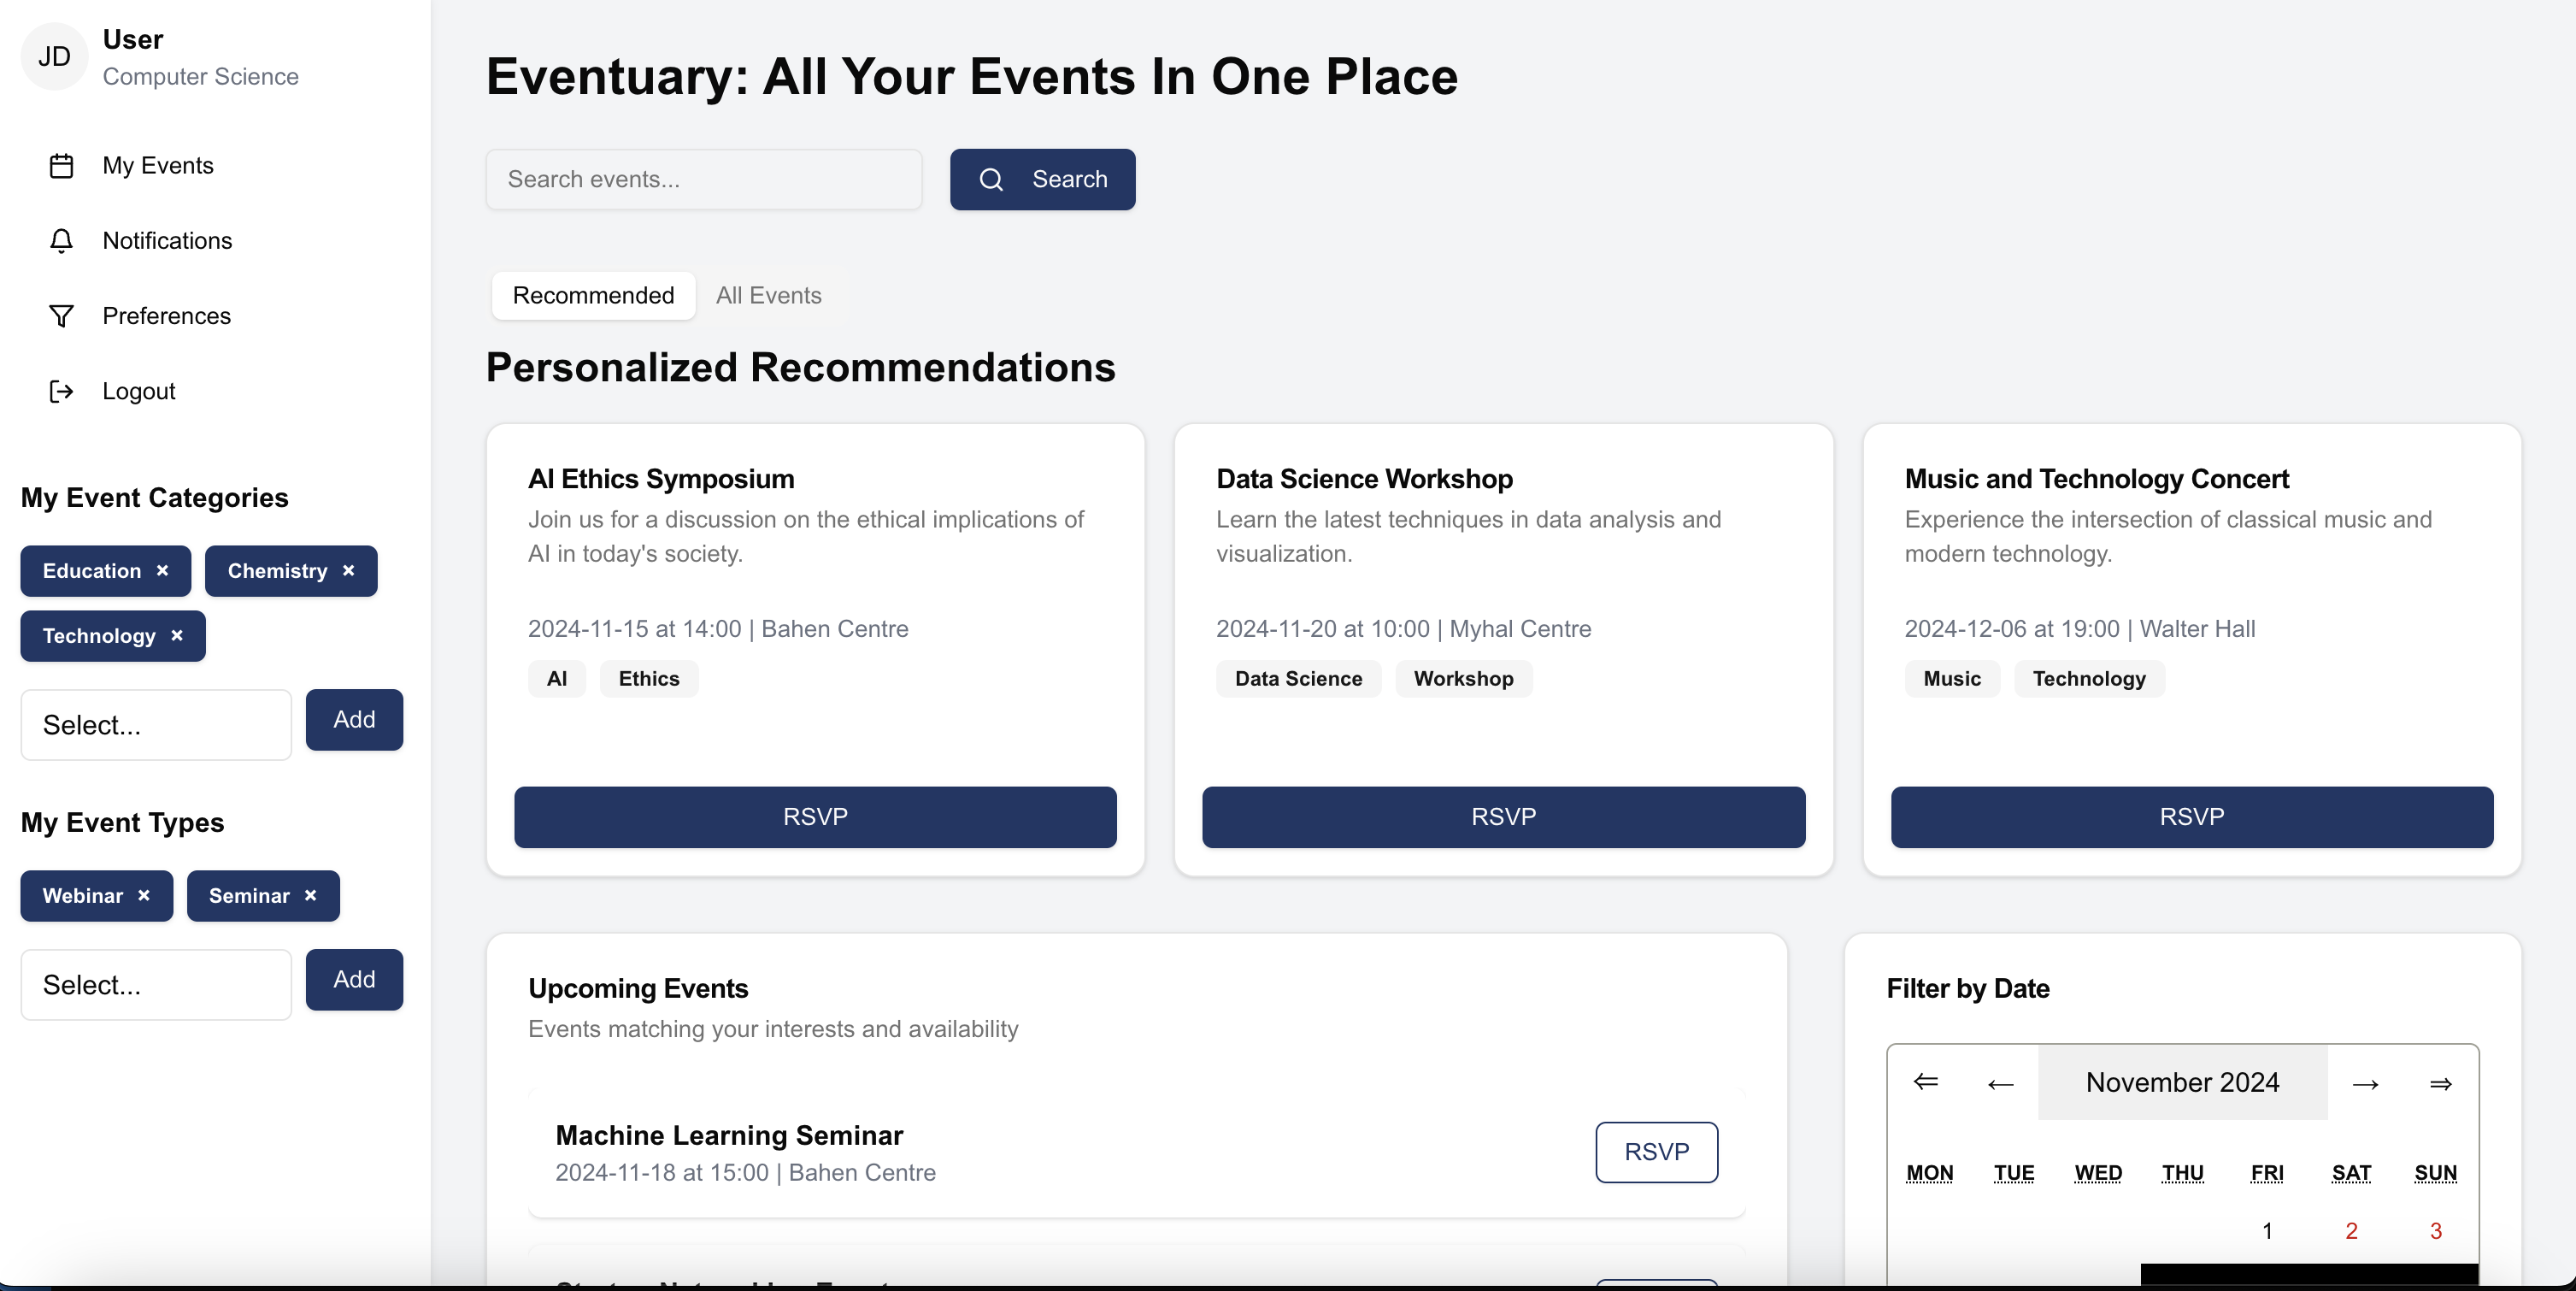Jump back a year with double-left arrow
Viewport: 2576px width, 1291px height.
tap(1925, 1083)
